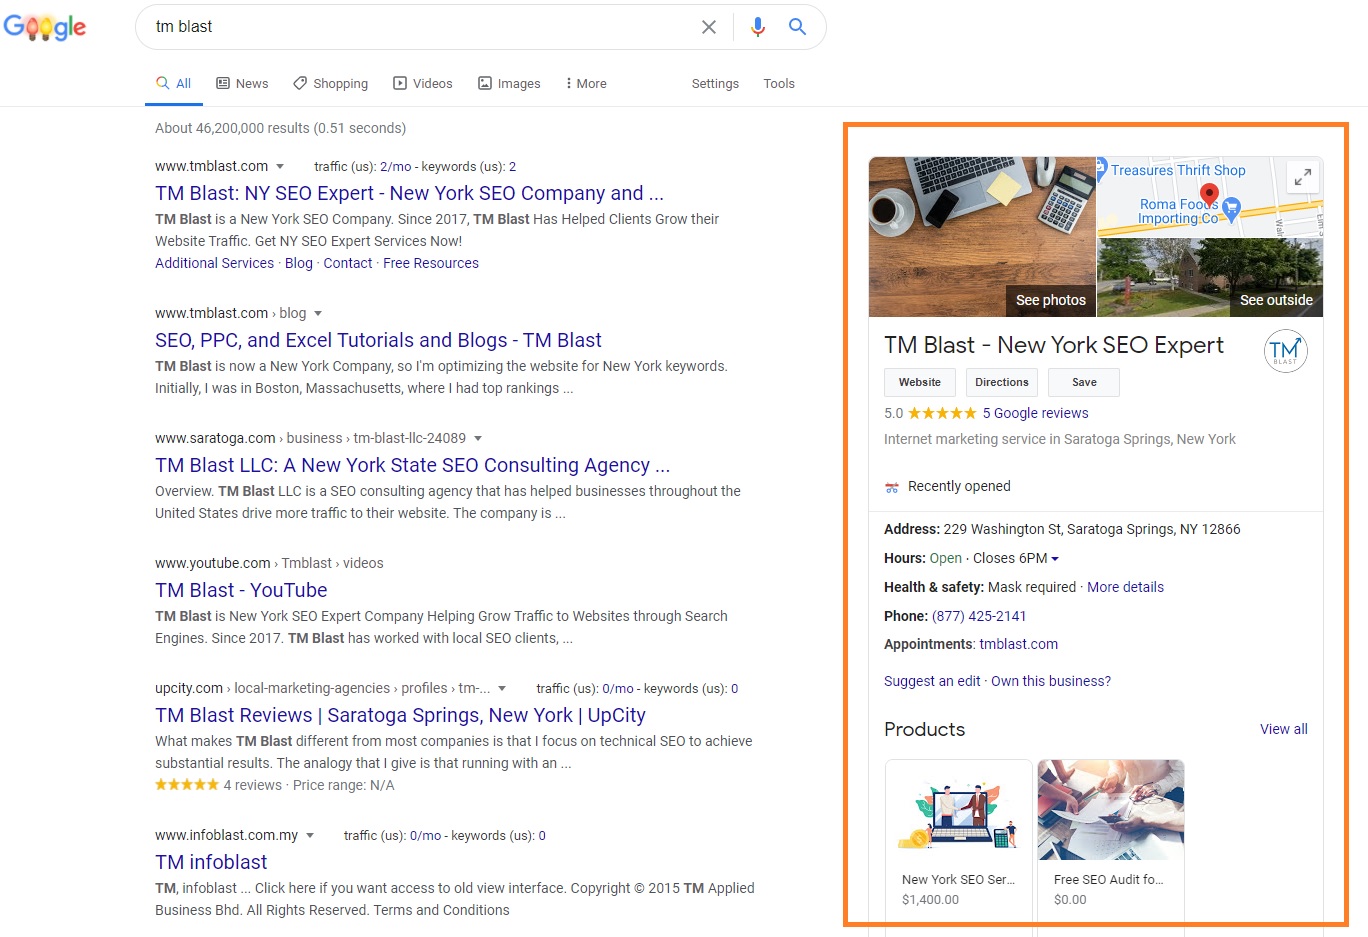
Task: Switch to the Shopping tab
Action: (331, 84)
